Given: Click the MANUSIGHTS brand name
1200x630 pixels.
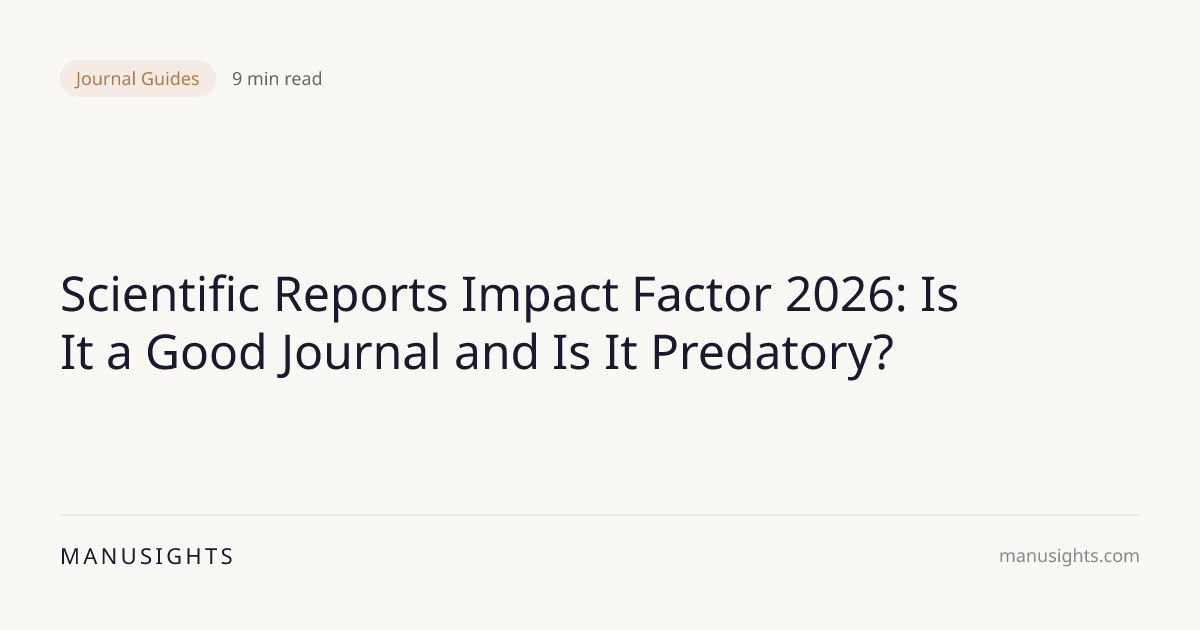Looking at the screenshot, I should 147,557.
